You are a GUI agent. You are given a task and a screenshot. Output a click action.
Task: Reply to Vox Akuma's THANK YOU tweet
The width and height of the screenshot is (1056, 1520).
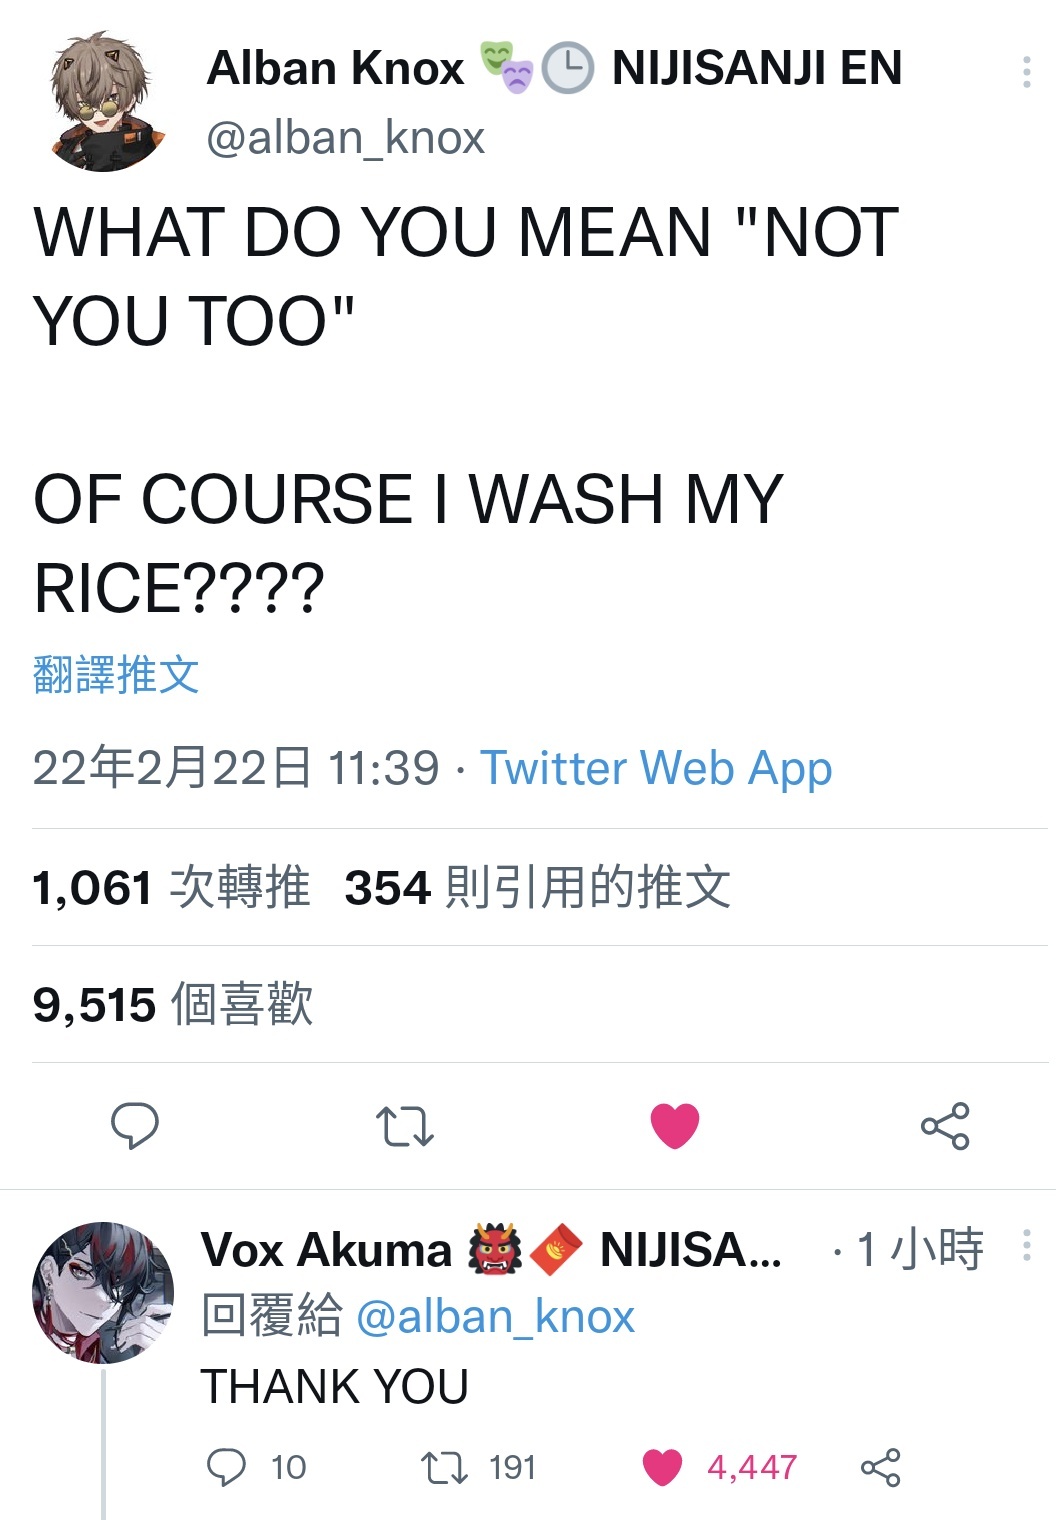pyautogui.click(x=226, y=1467)
